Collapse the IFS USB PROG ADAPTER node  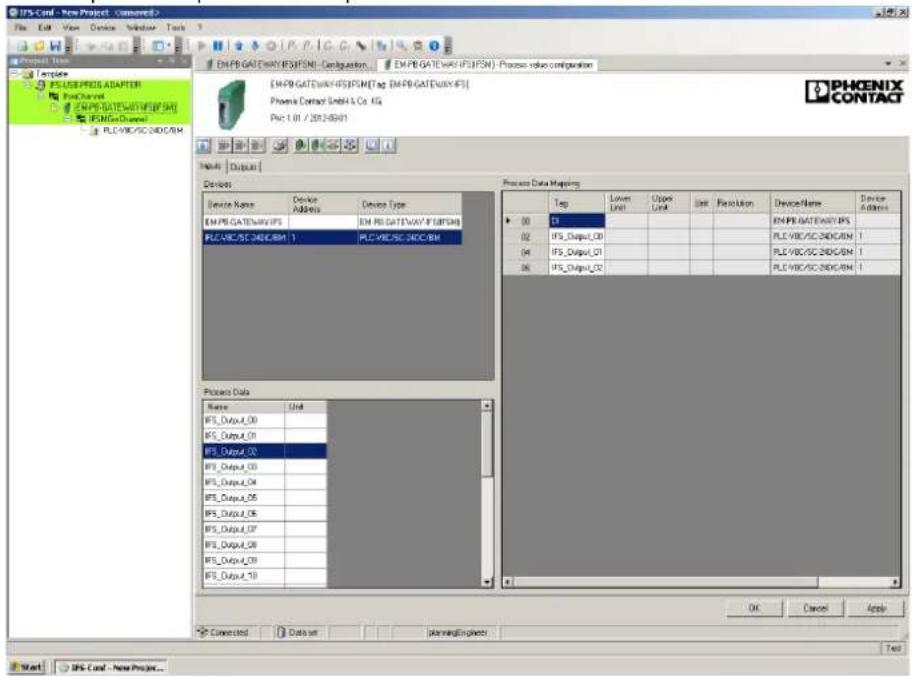pyautogui.click(x=29, y=85)
